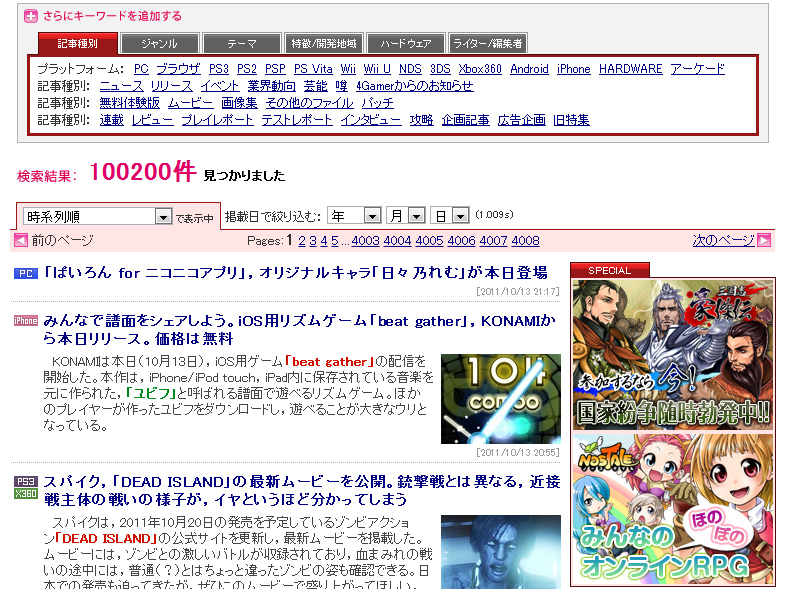The height and width of the screenshot is (589, 785).
Task: Filter by Android platform link
Action: 530,69
